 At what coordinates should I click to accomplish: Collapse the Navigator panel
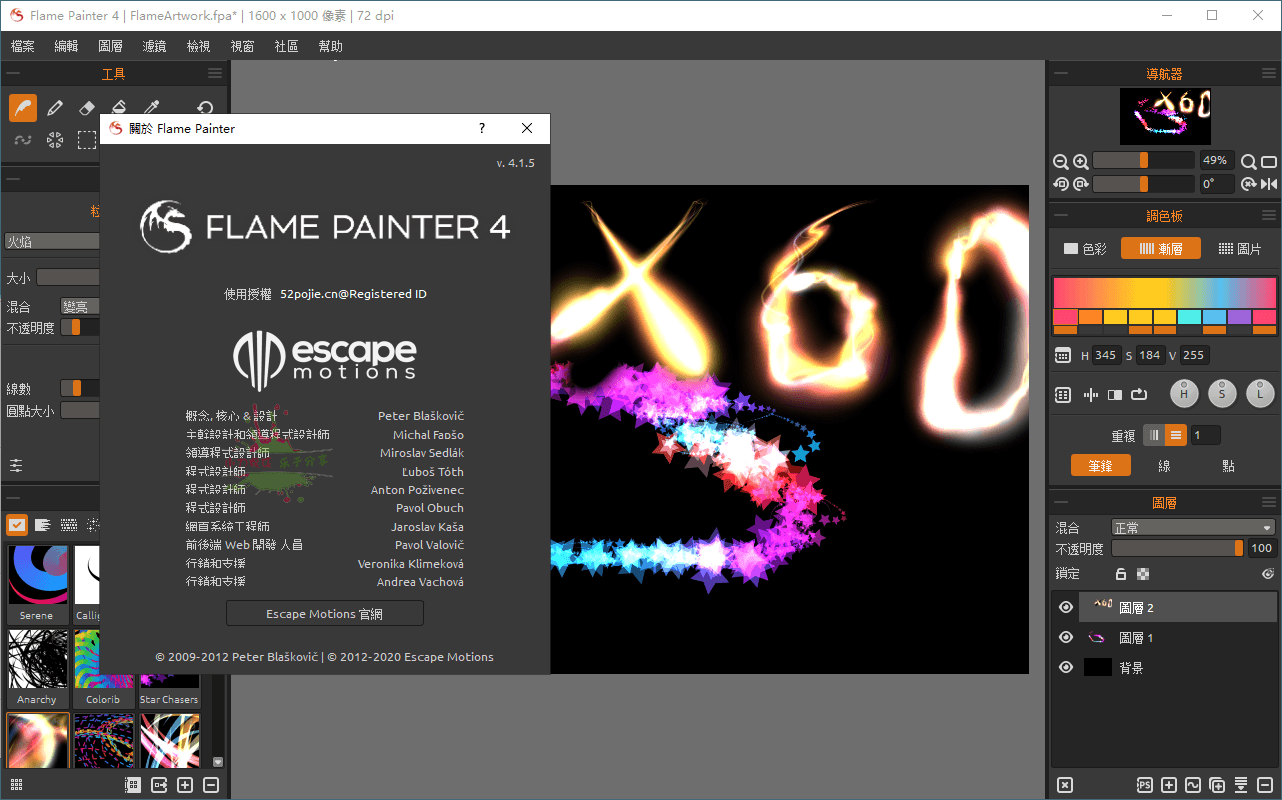pyautogui.click(x=1060, y=73)
